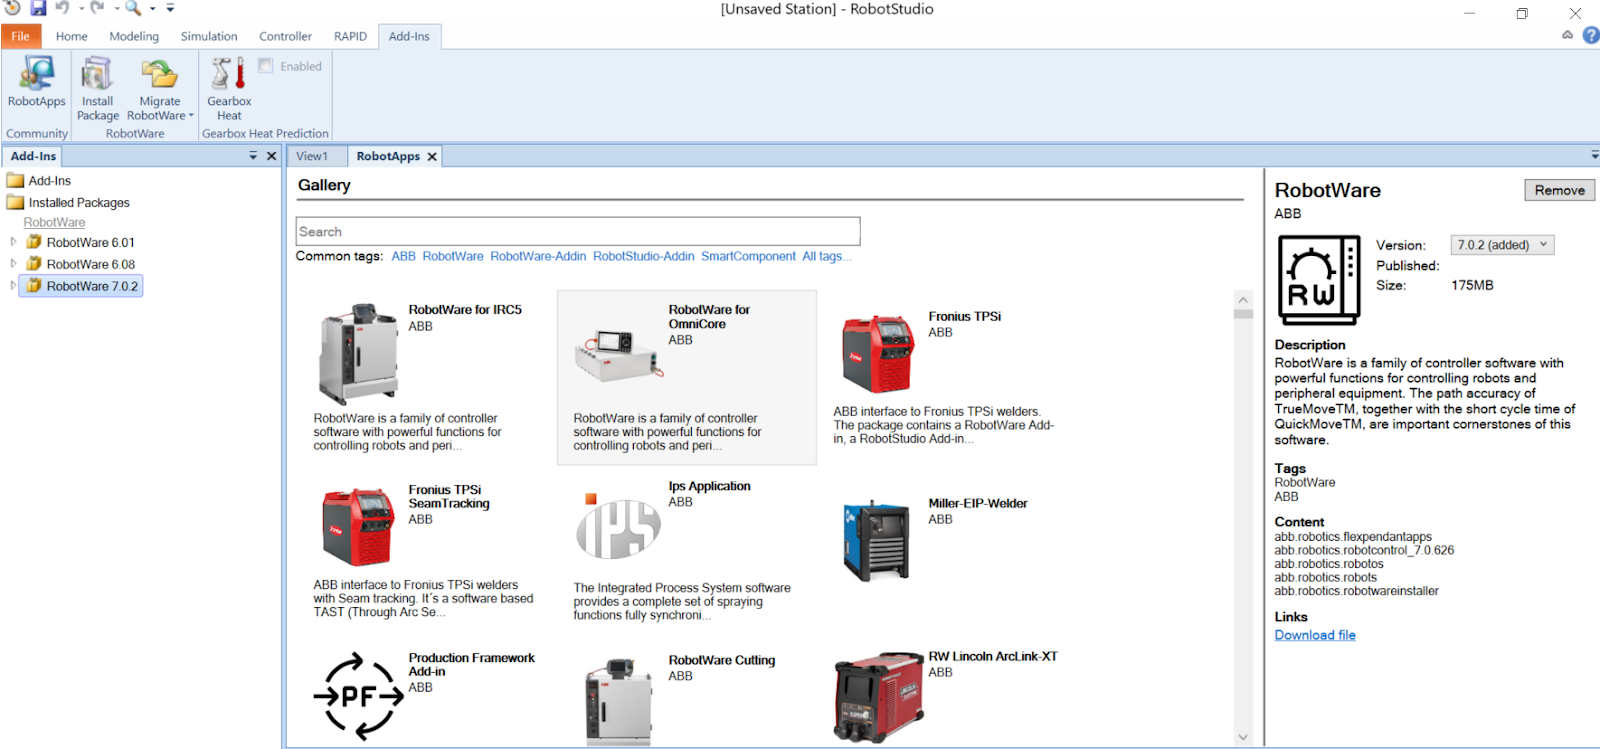Open the Fronius TPSi SeamTracking thumbnail
This screenshot has height=749, width=1600.
click(x=357, y=528)
